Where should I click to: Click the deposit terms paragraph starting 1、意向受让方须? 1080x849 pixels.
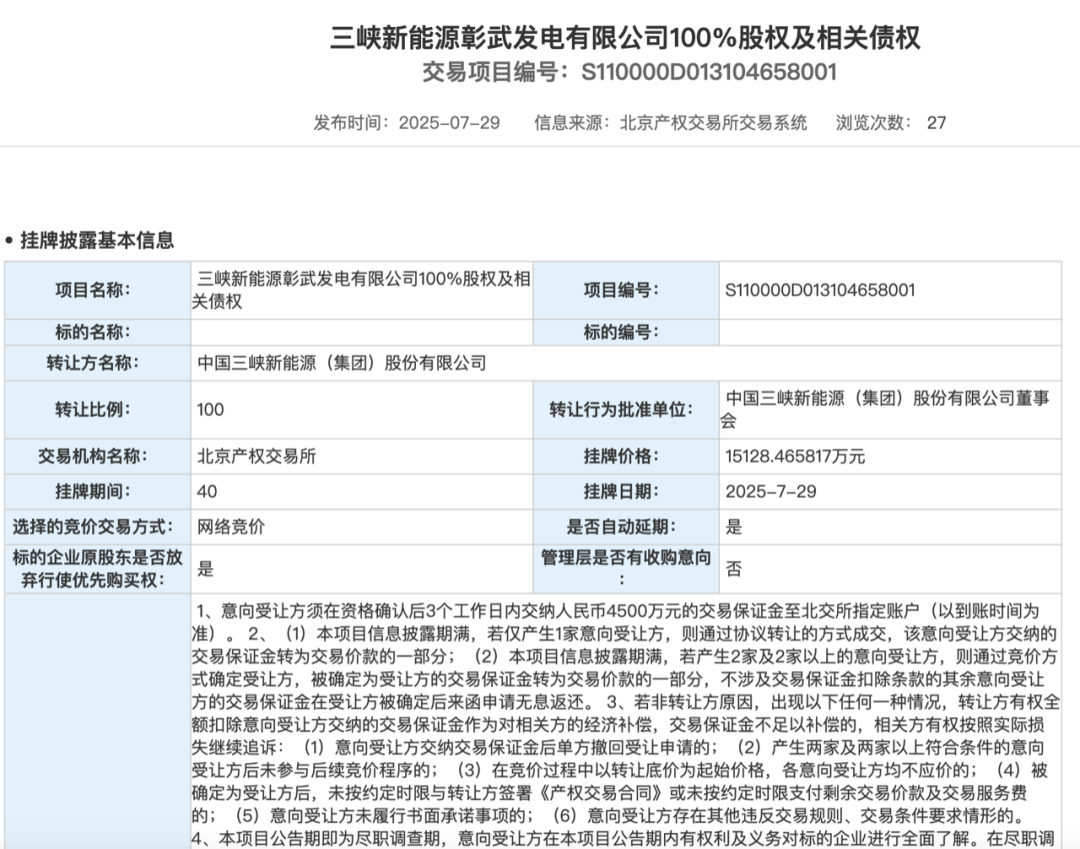tap(626, 724)
